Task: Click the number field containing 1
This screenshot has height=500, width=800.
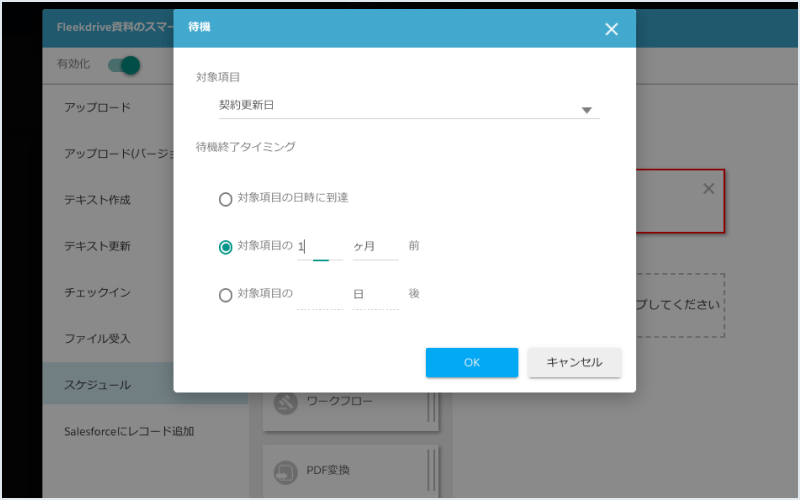Action: pos(319,246)
